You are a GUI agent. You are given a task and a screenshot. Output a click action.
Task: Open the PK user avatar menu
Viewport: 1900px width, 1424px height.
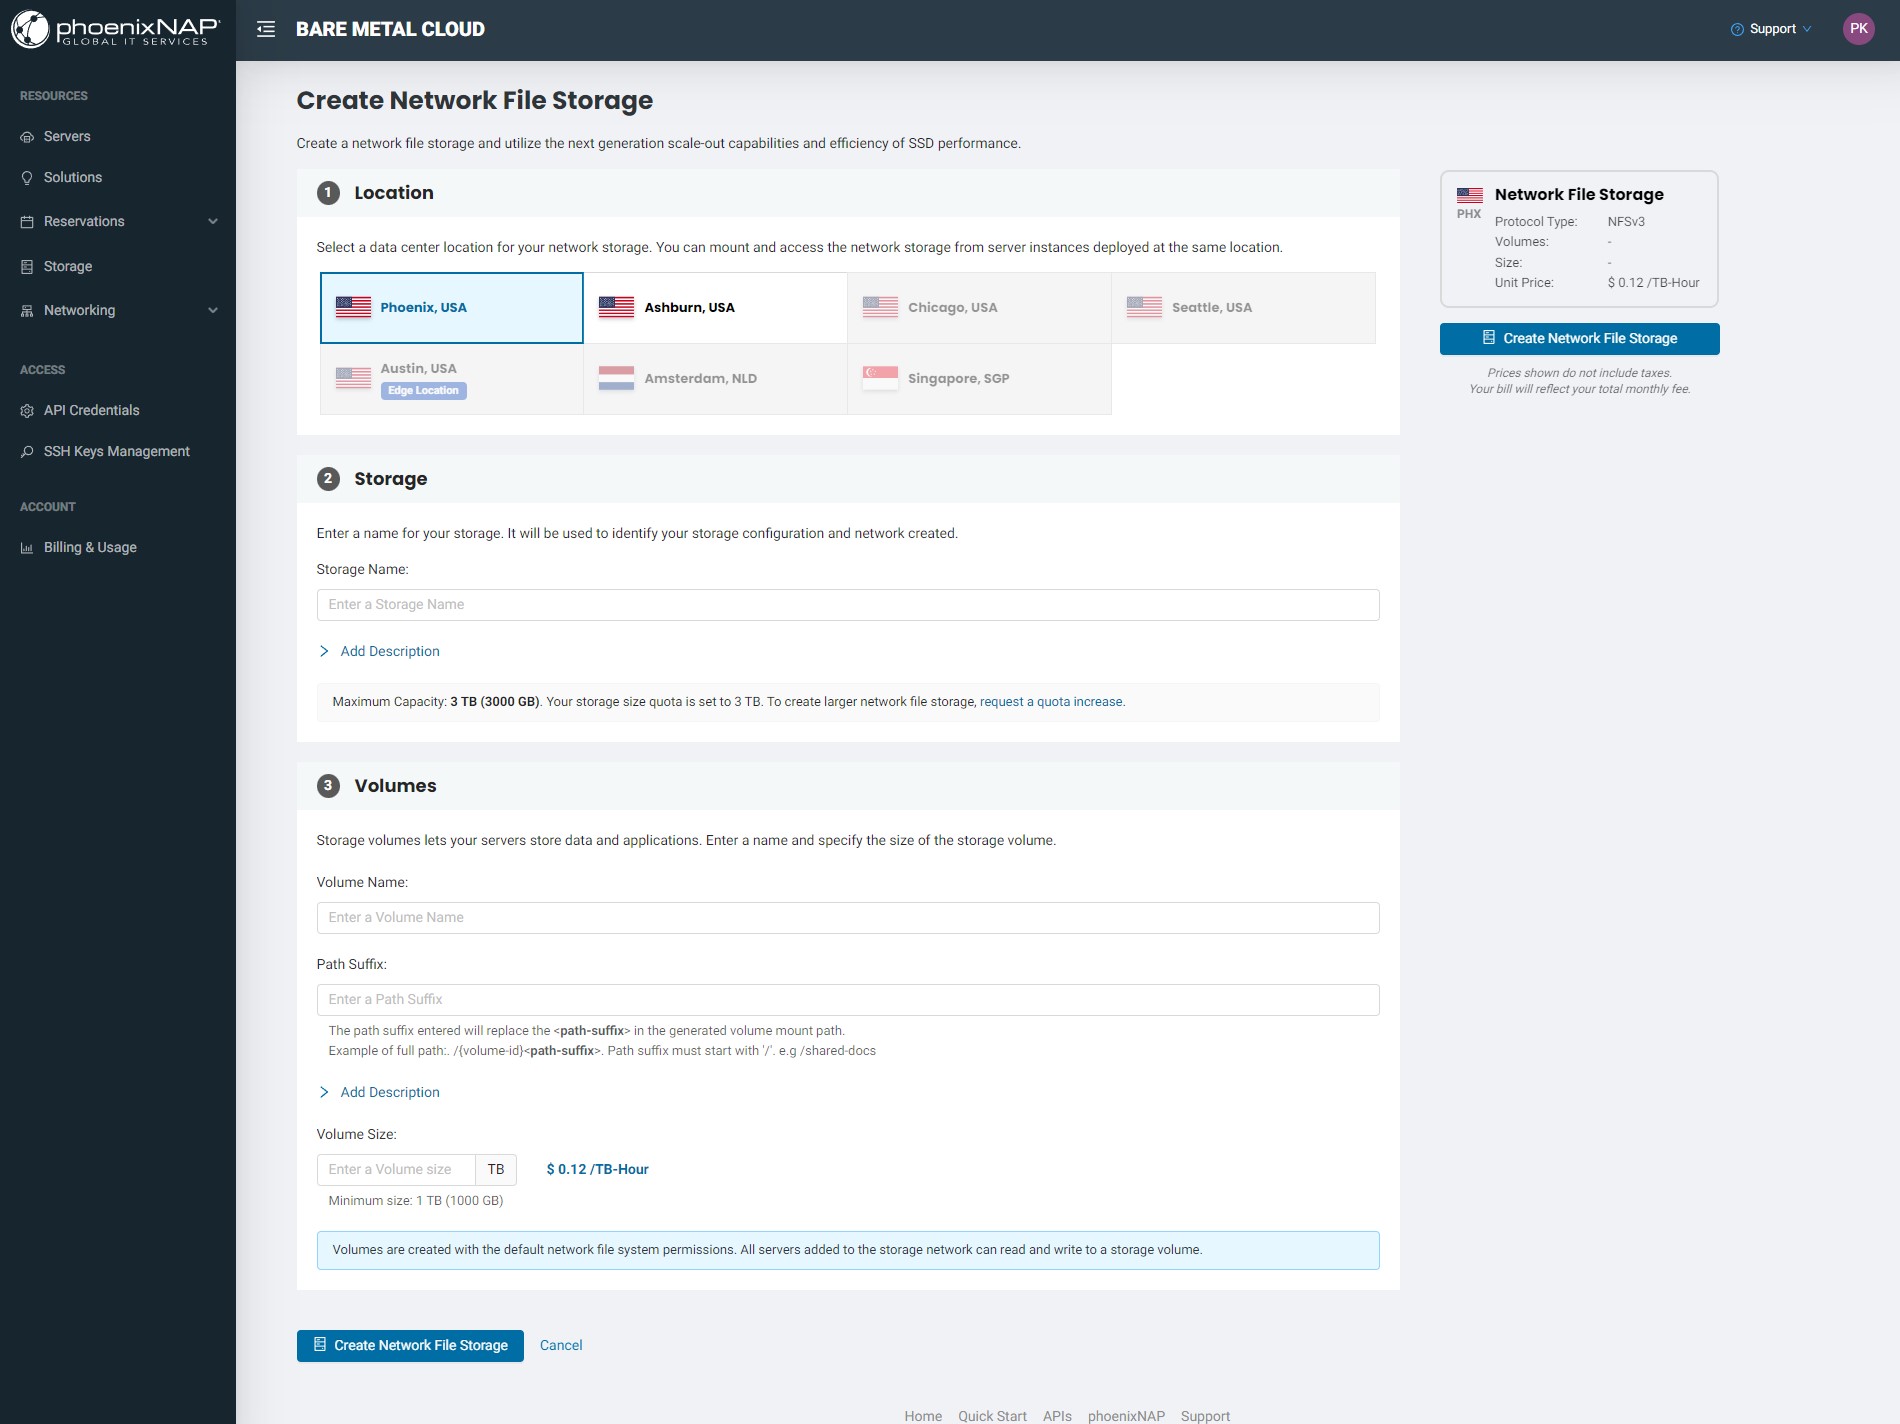[1859, 29]
